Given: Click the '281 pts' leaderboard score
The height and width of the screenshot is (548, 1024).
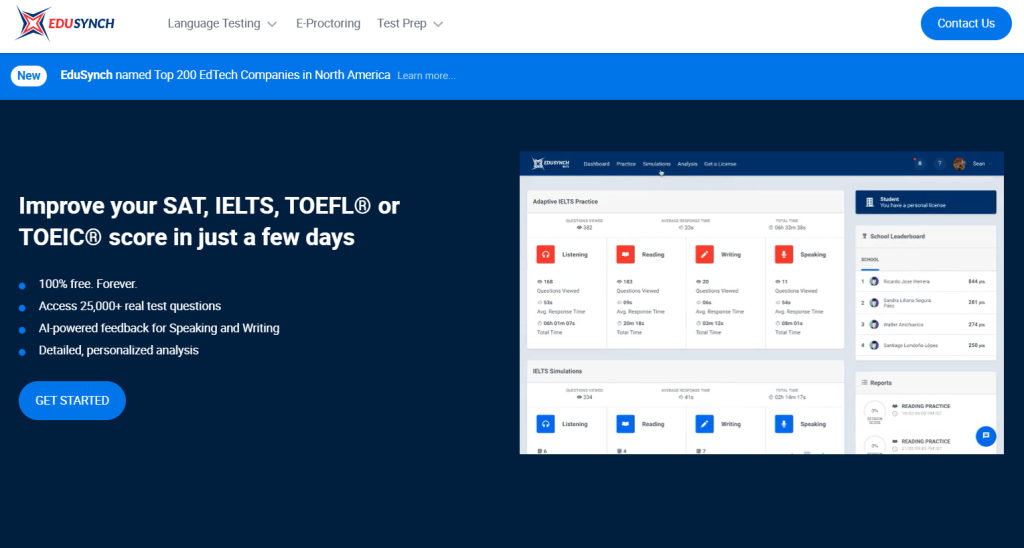Looking at the screenshot, I should [976, 302].
